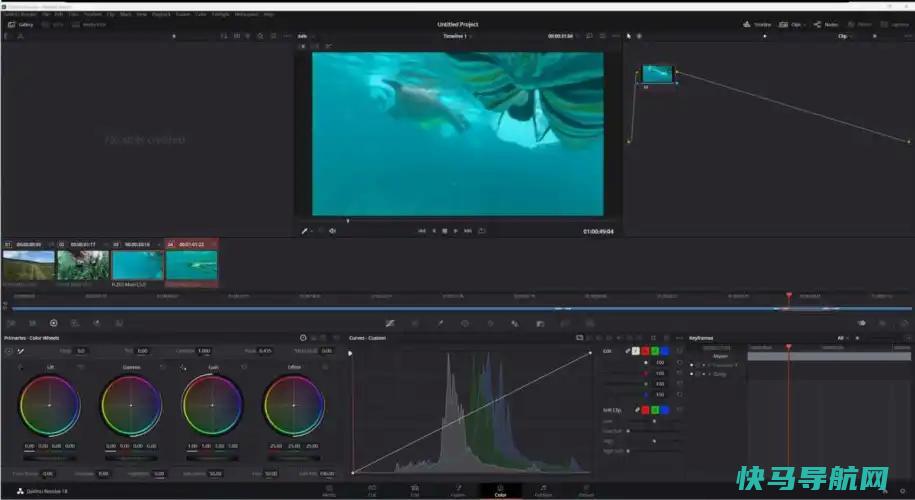The height and width of the screenshot is (500, 915).
Task: Select clip 03 thumbnail in timeline
Action: click(138, 266)
